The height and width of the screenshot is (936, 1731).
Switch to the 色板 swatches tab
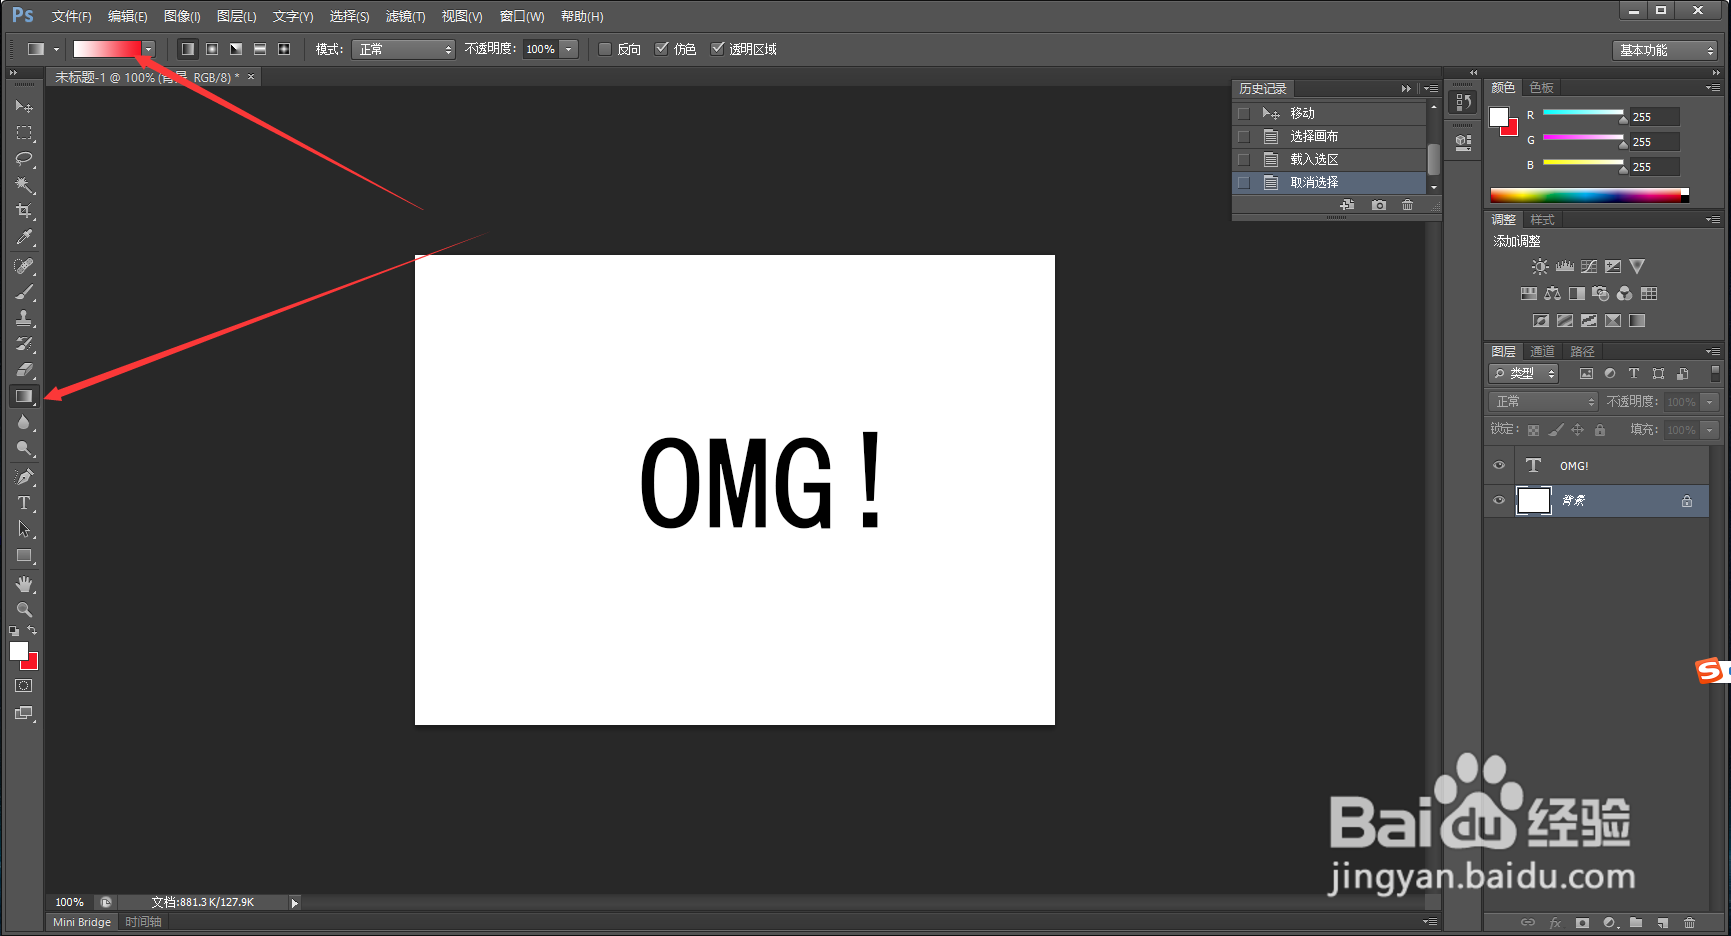1542,88
